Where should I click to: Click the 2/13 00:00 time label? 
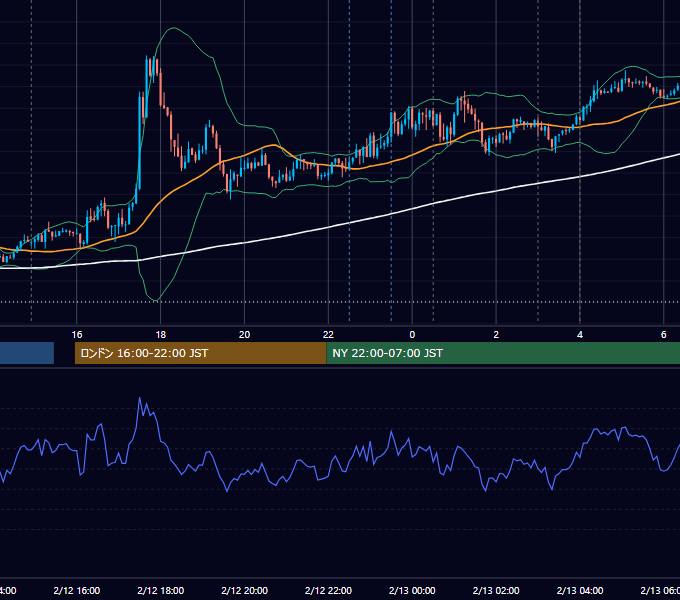[412, 590]
